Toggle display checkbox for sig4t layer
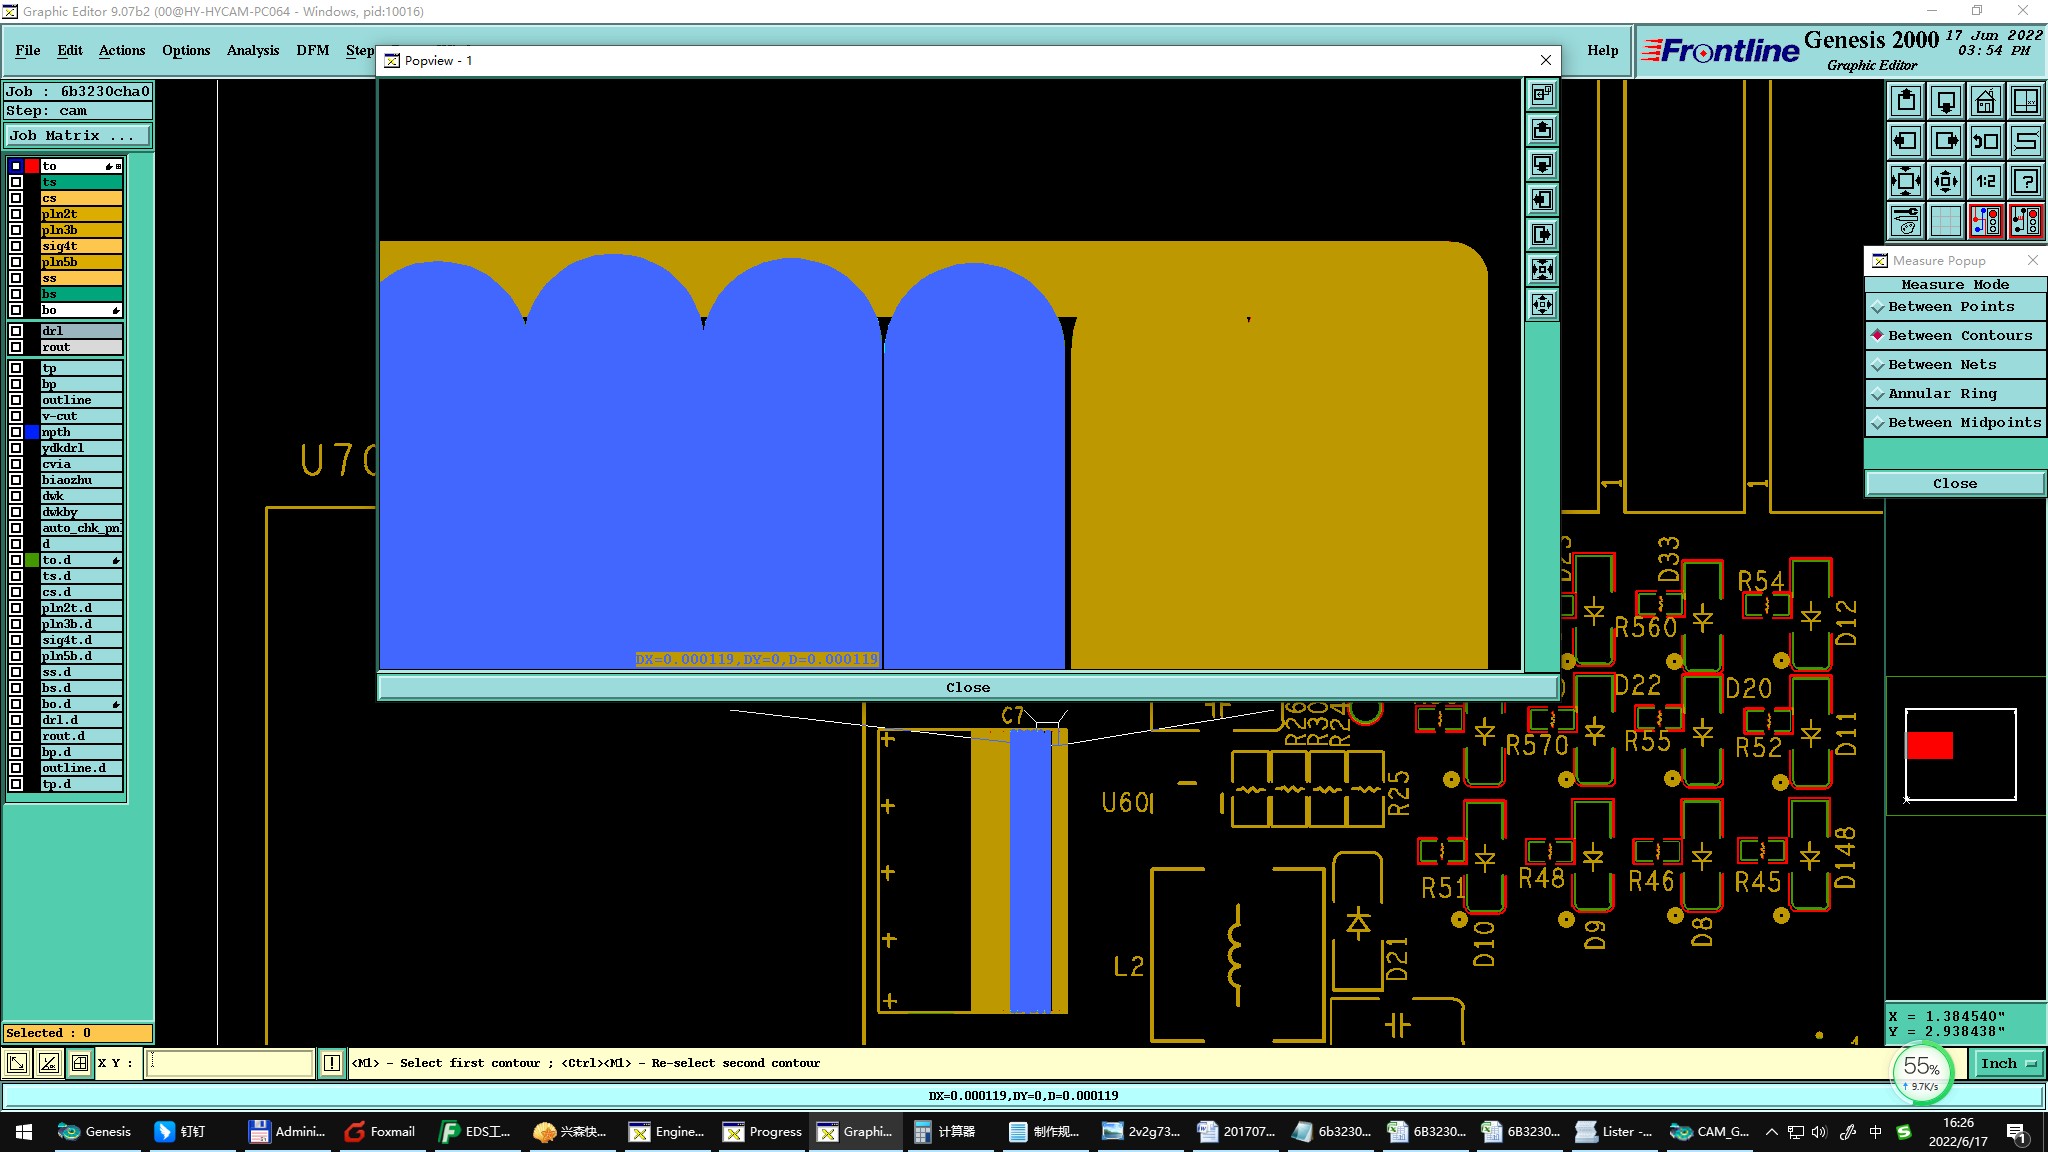 coord(16,246)
